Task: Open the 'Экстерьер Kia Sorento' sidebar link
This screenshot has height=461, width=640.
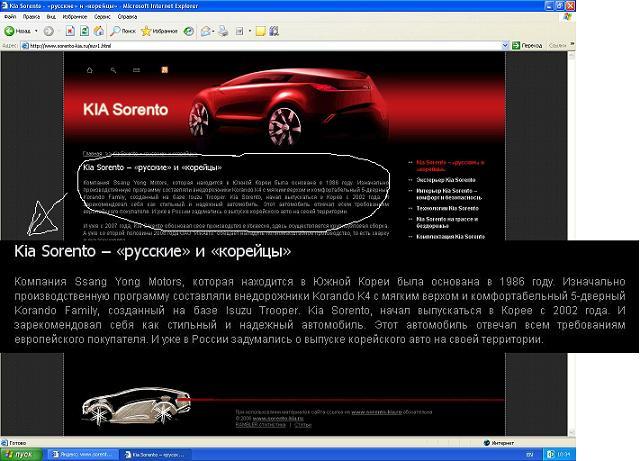Action: 445,179
